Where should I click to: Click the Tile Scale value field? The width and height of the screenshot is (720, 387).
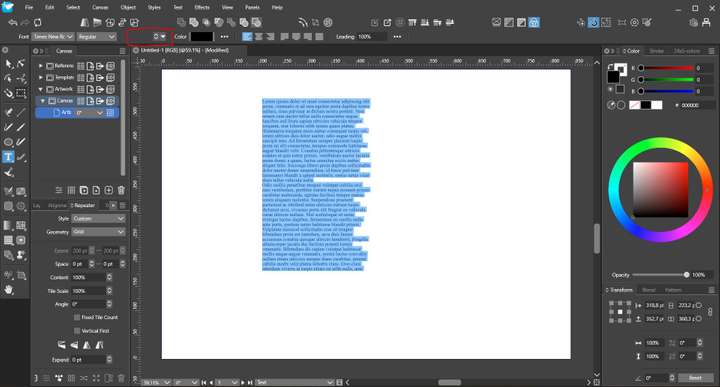point(88,291)
